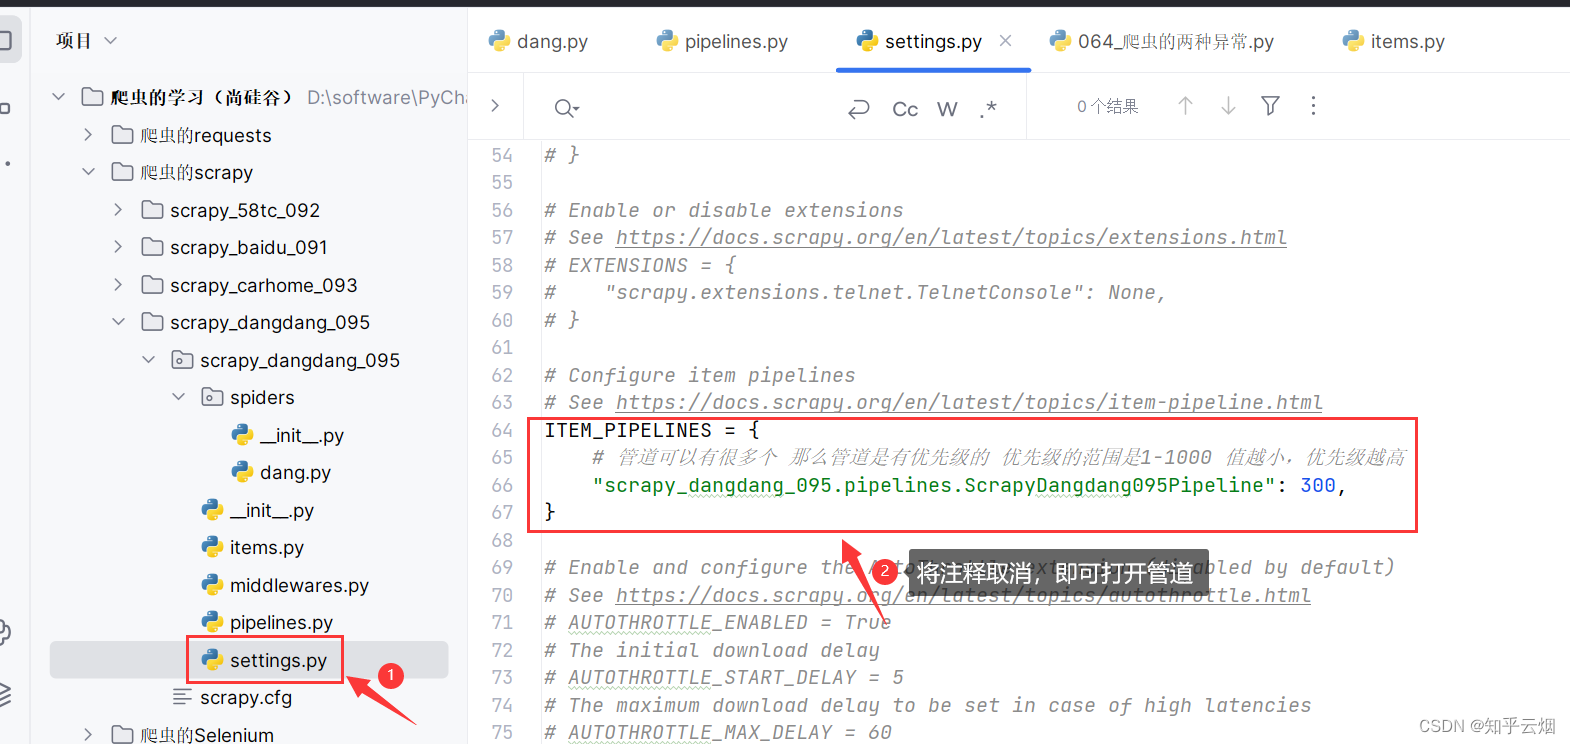Open pipelines.py in project tree

(281, 622)
